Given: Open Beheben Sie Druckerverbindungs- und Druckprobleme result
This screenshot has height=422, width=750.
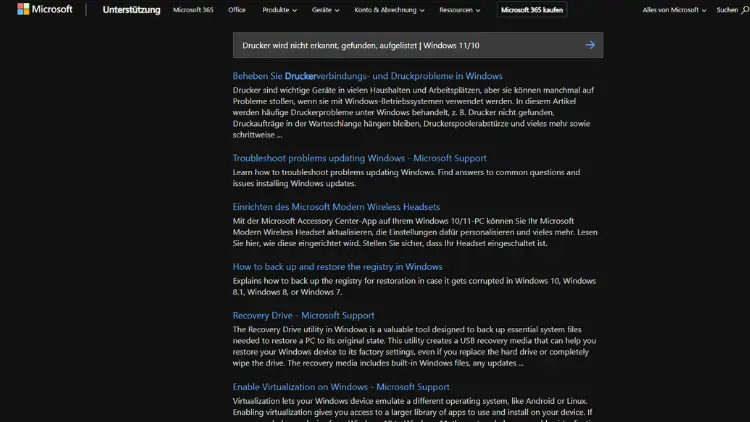Looking at the screenshot, I should coord(367,76).
